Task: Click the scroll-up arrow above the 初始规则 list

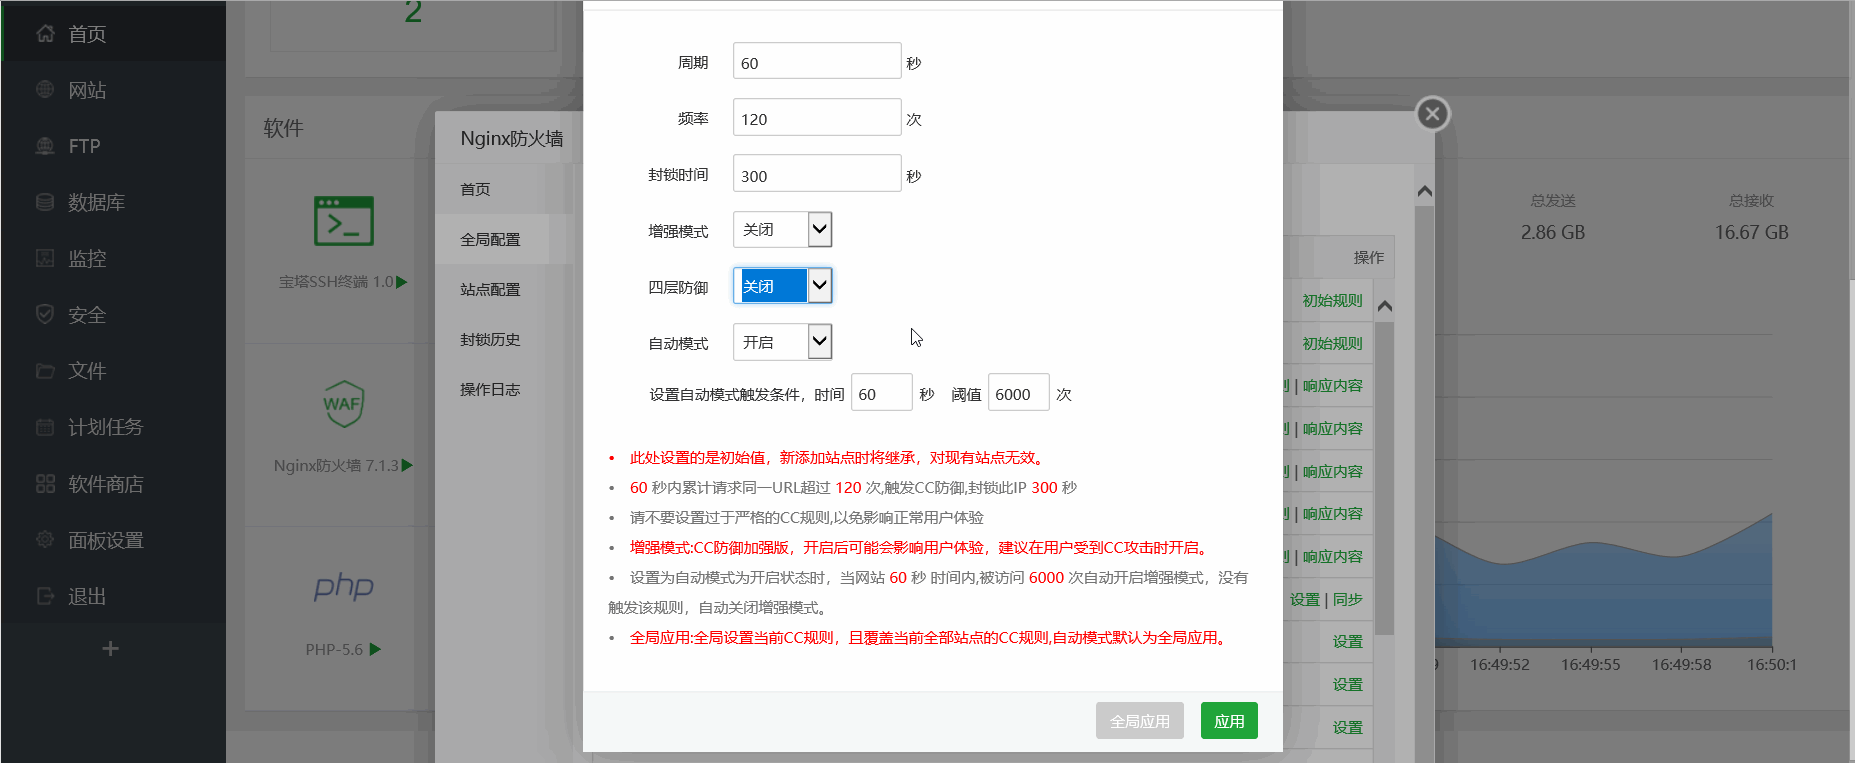Action: pyautogui.click(x=1385, y=306)
